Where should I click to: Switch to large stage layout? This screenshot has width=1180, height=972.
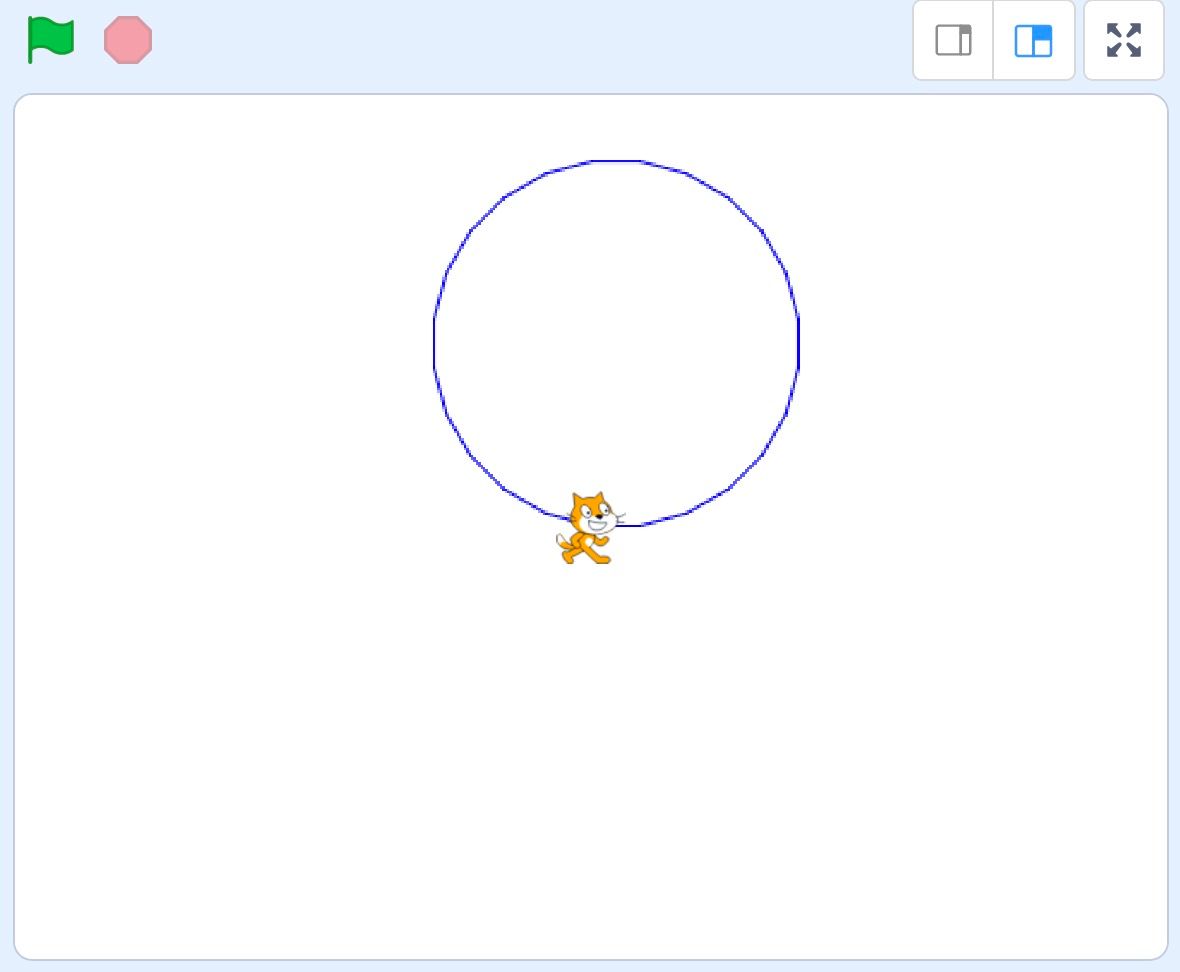(1033, 41)
